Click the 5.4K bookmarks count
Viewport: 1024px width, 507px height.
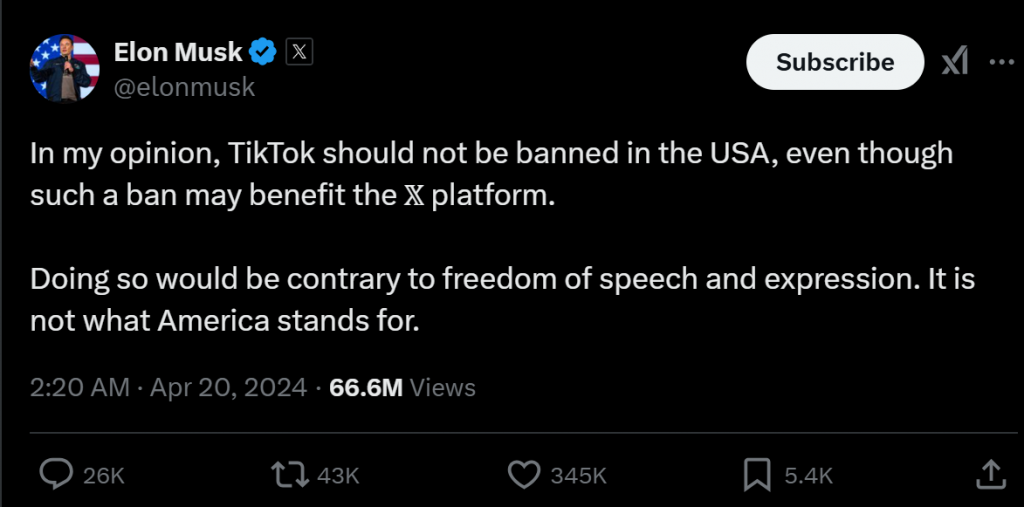(808, 476)
